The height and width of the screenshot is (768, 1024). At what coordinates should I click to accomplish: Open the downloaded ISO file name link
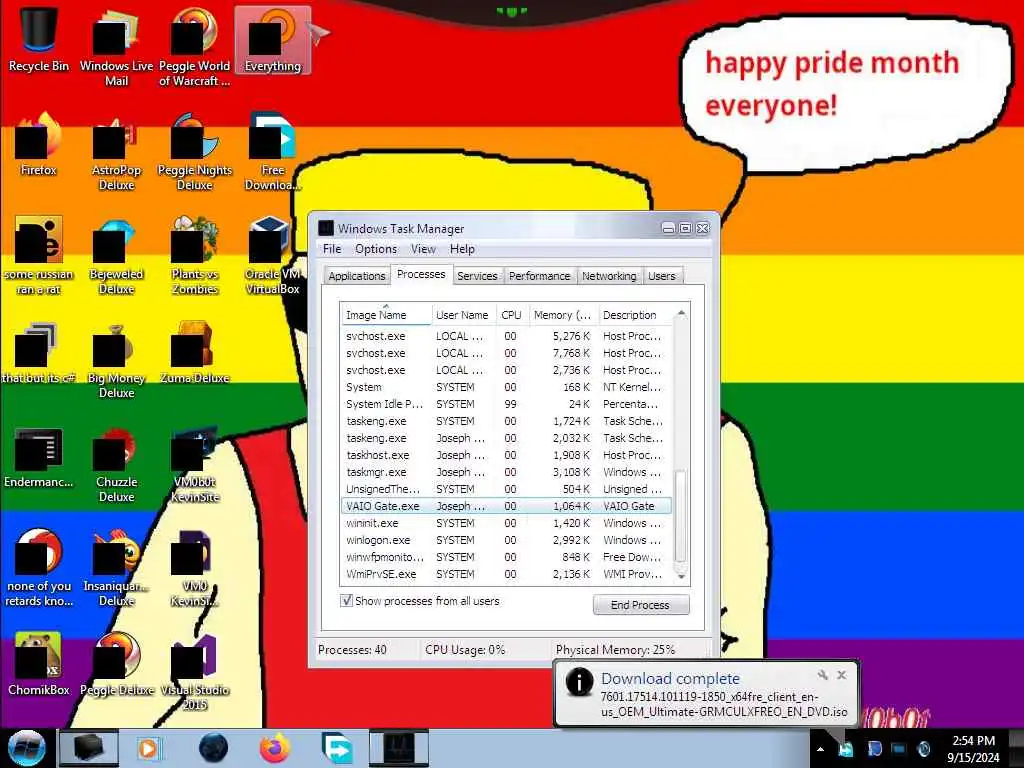coord(724,704)
